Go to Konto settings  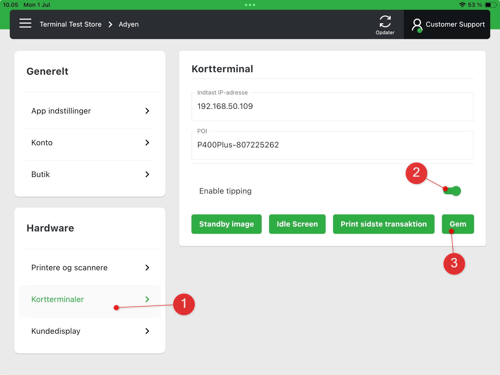pyautogui.click(x=90, y=143)
